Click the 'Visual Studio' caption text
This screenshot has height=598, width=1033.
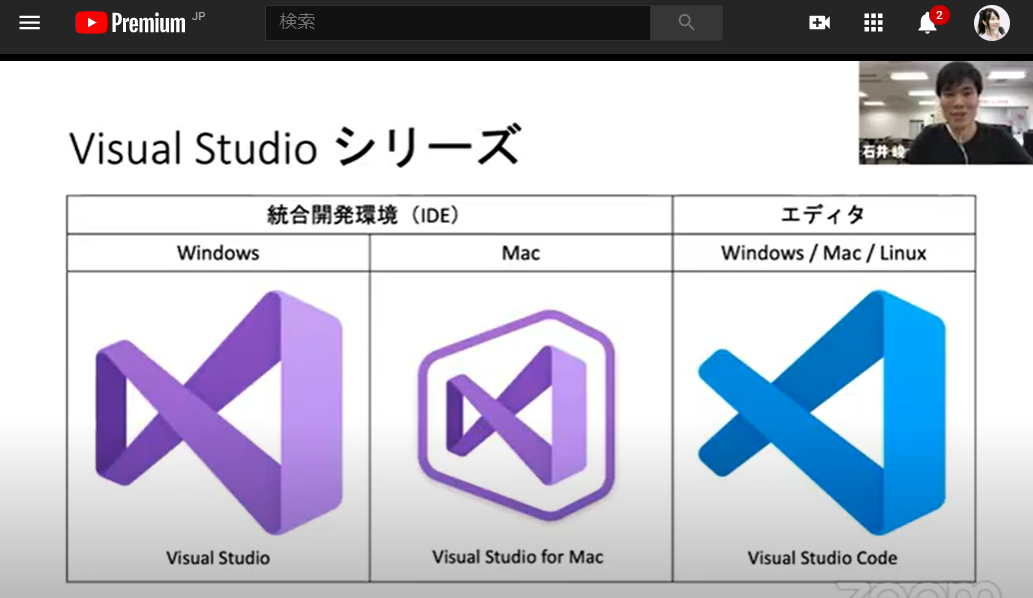pyautogui.click(x=218, y=558)
